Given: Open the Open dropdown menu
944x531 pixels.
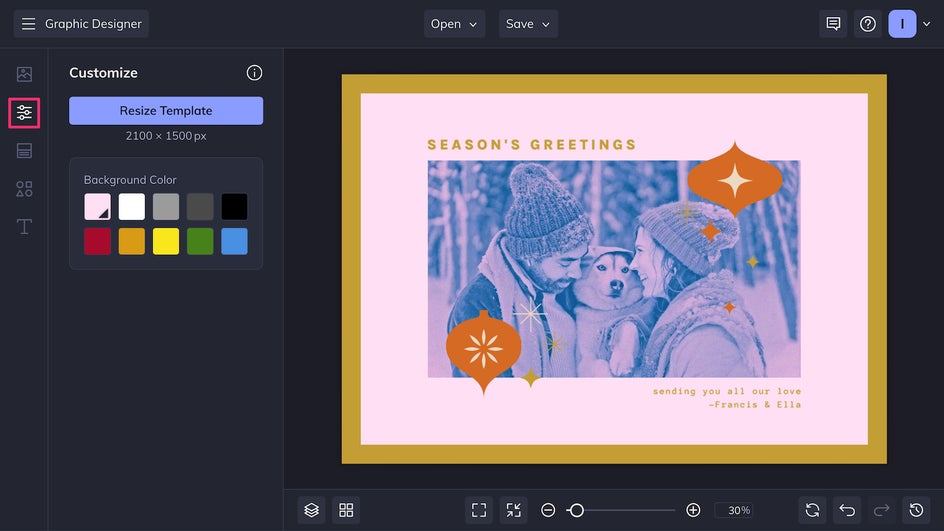Looking at the screenshot, I should (x=454, y=24).
